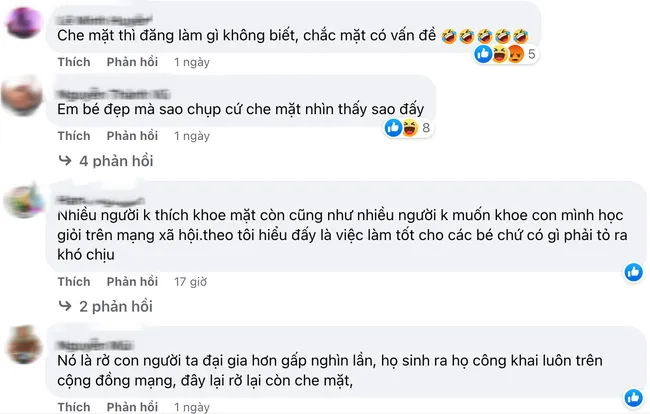Click the "1 ngày" timestamp on the first comment
Viewport: 650px width, 414px height.
point(192,61)
